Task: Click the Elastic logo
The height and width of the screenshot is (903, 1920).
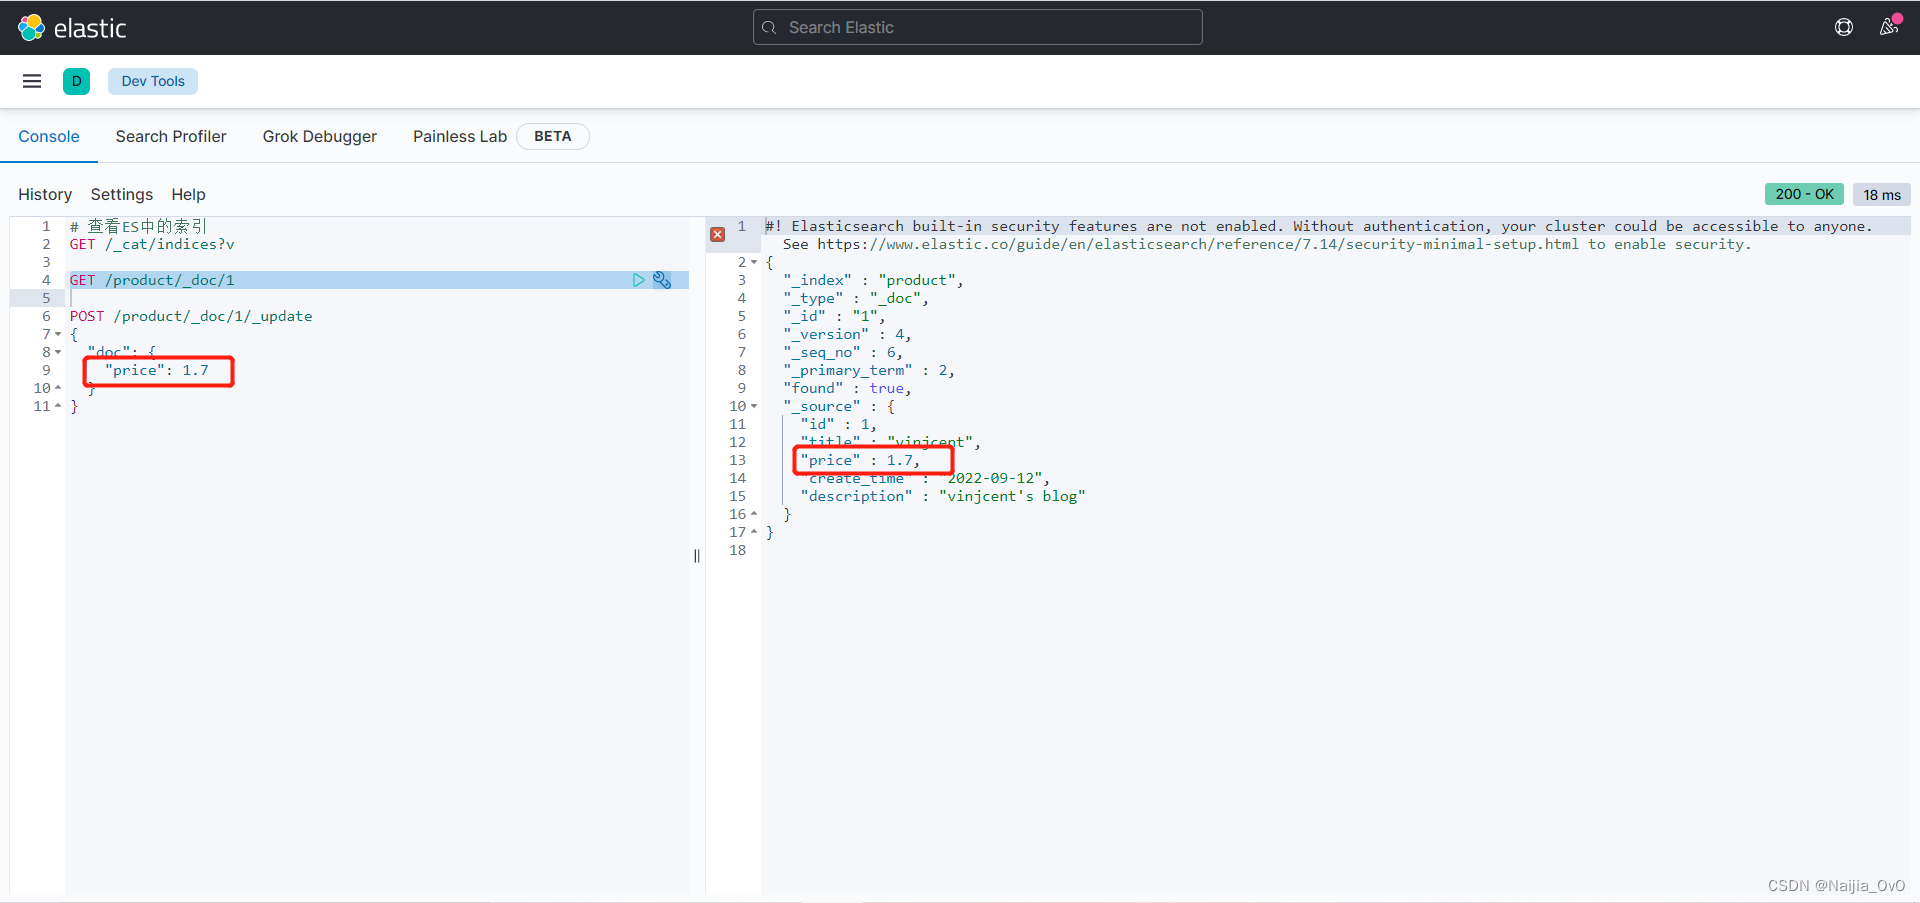Action: (72, 28)
